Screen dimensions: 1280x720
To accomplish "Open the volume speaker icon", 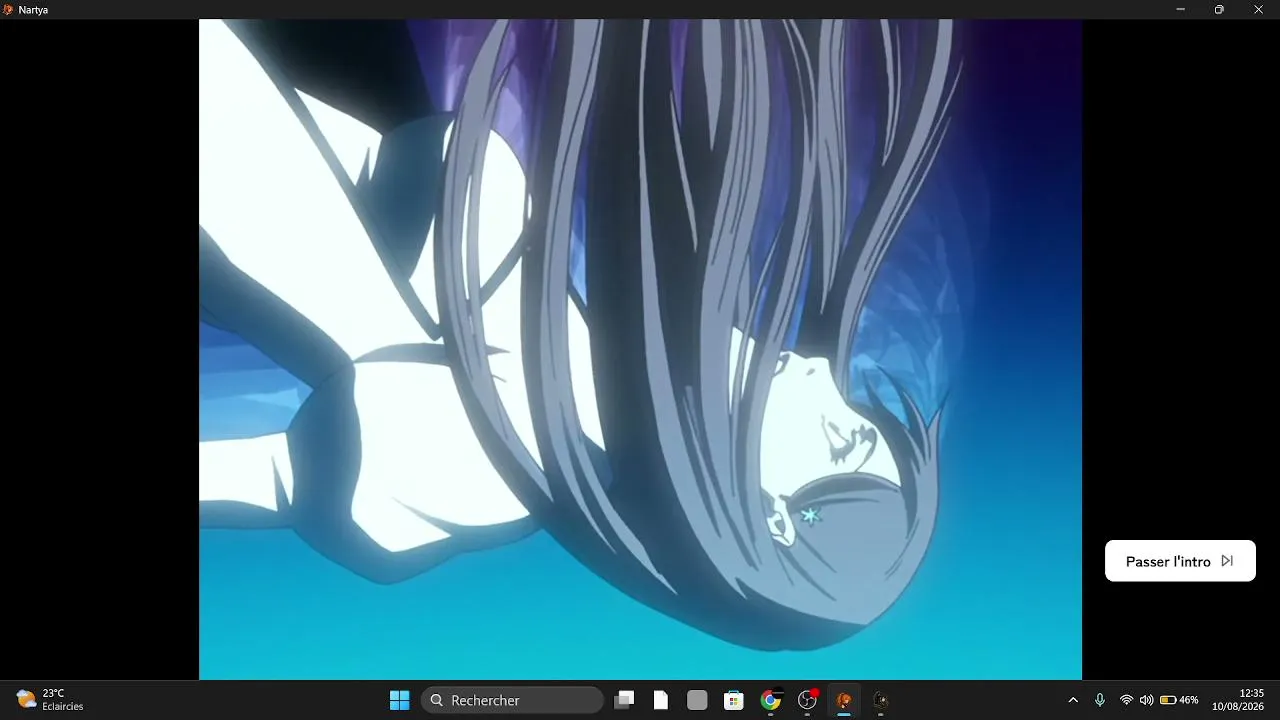I will (x=1146, y=700).
